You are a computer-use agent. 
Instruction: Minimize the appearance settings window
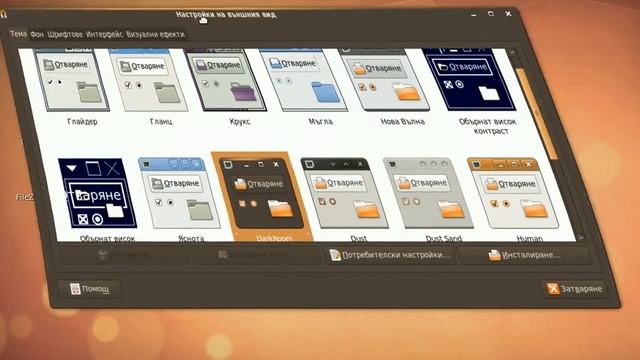pyautogui.click(x=473, y=14)
